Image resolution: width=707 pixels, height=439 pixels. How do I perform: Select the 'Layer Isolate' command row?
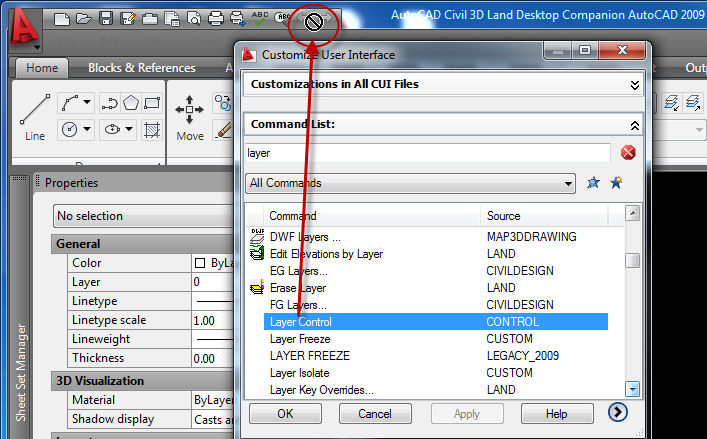tap(436, 373)
